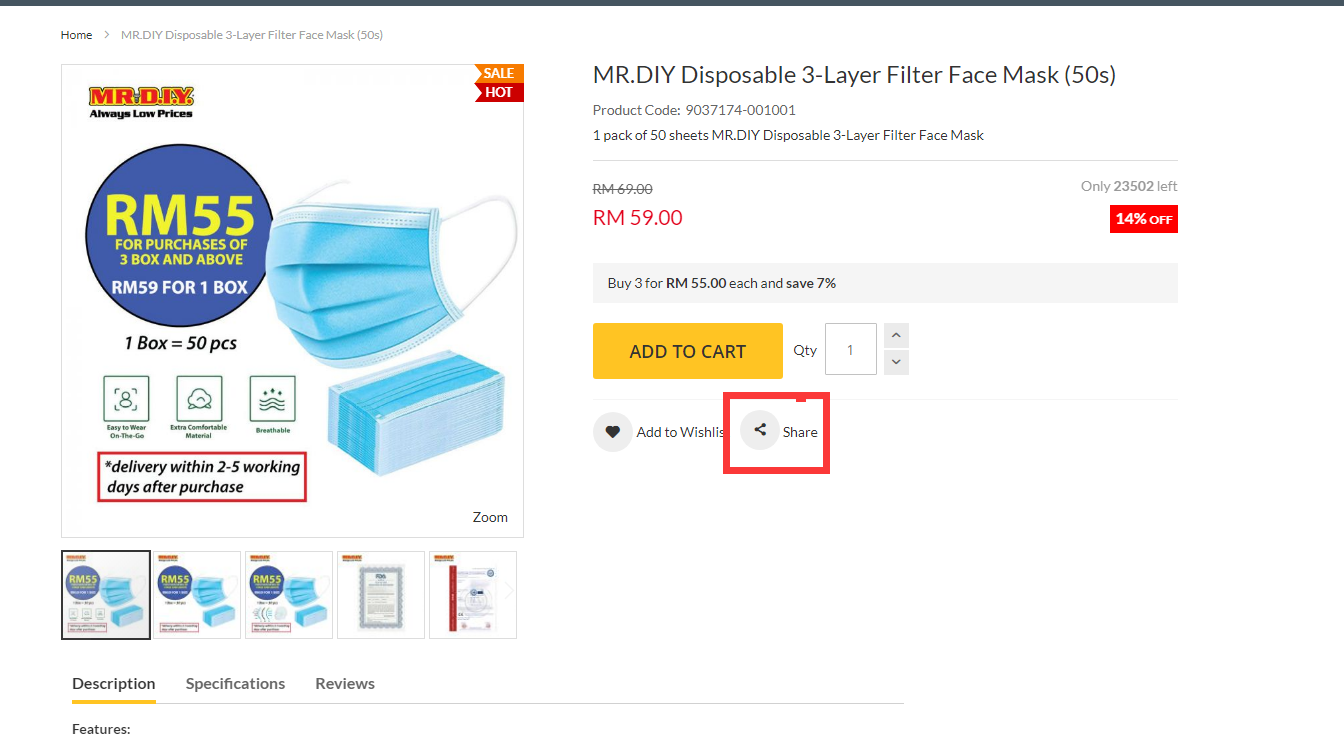
Task: View the FDA certificate thumbnail
Action: (x=381, y=594)
